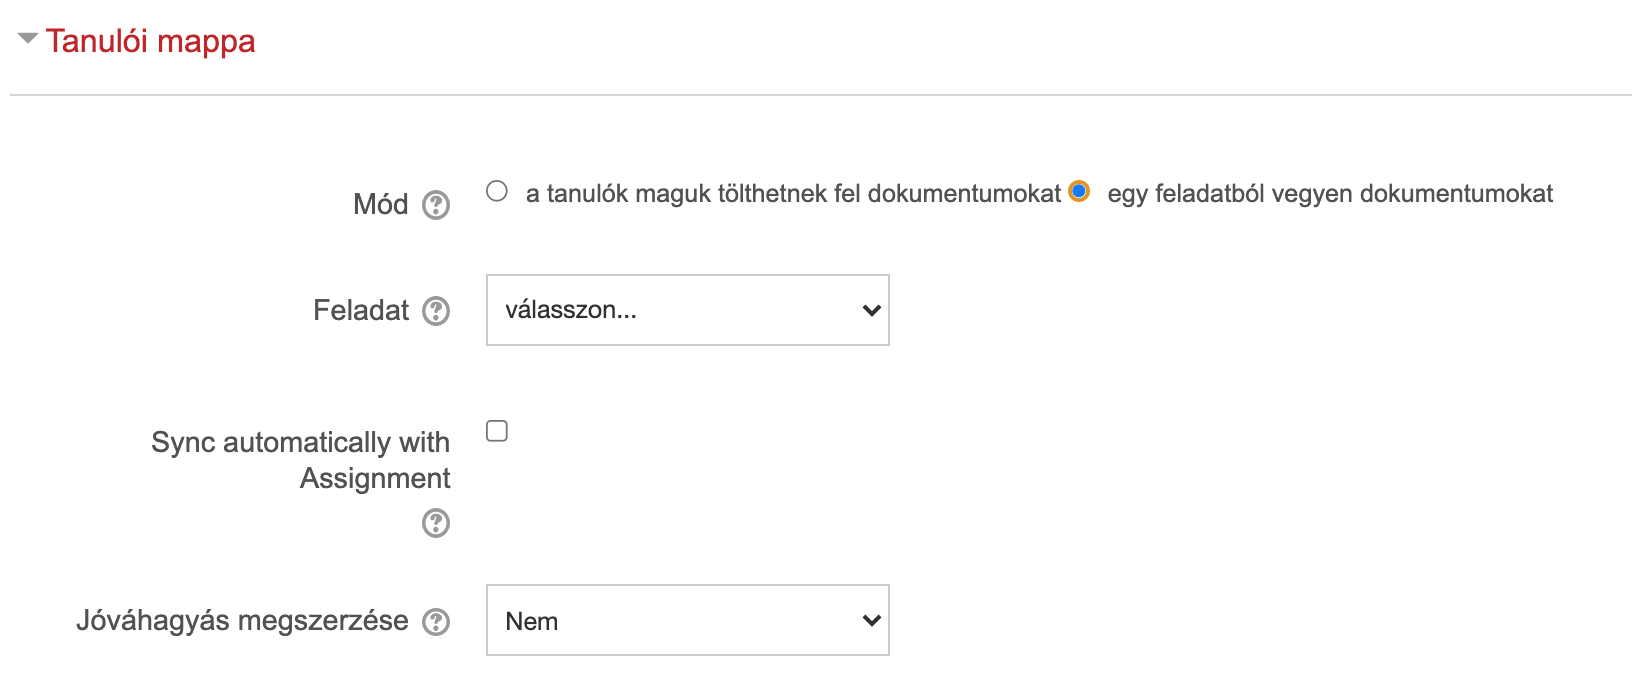1632x696 pixels.
Task: Open help icon for Jóváhagyás megszerzése
Action: [x=436, y=622]
